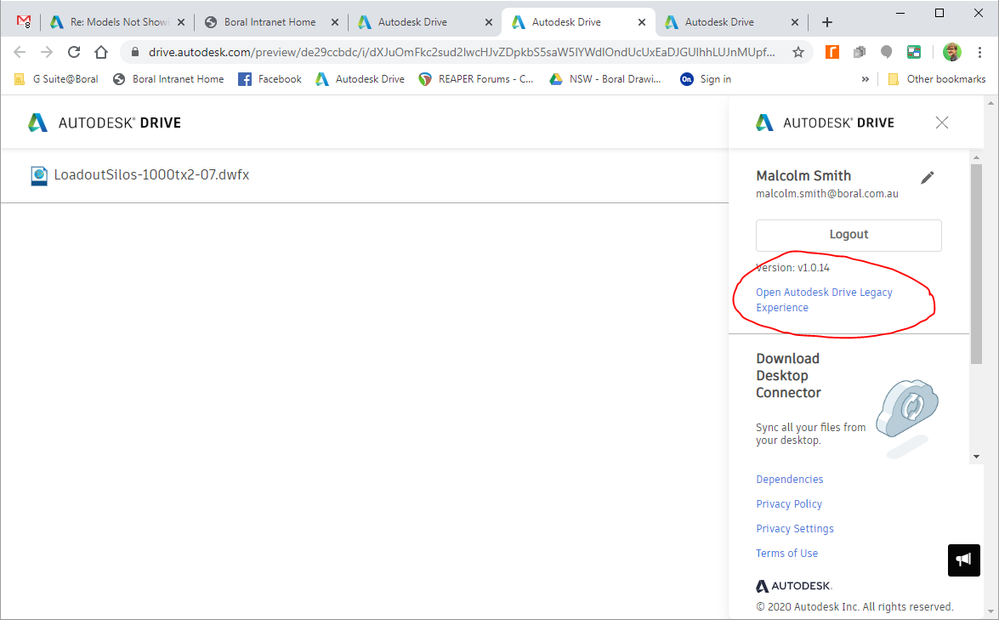Click the gray speech bubble extension icon

(886, 52)
